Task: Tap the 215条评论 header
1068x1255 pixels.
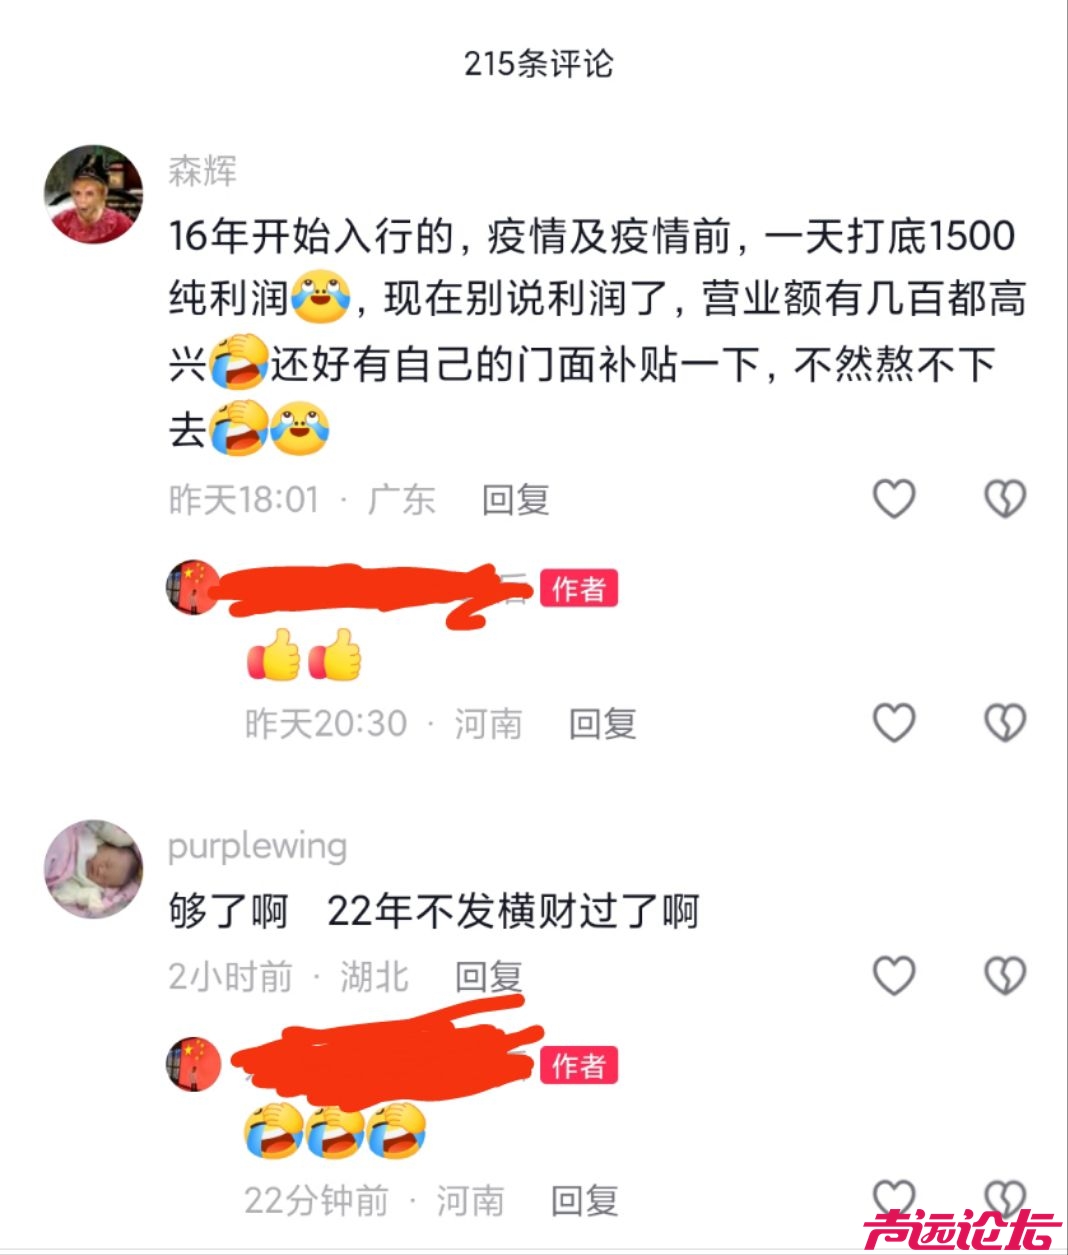Action: click(x=538, y=64)
